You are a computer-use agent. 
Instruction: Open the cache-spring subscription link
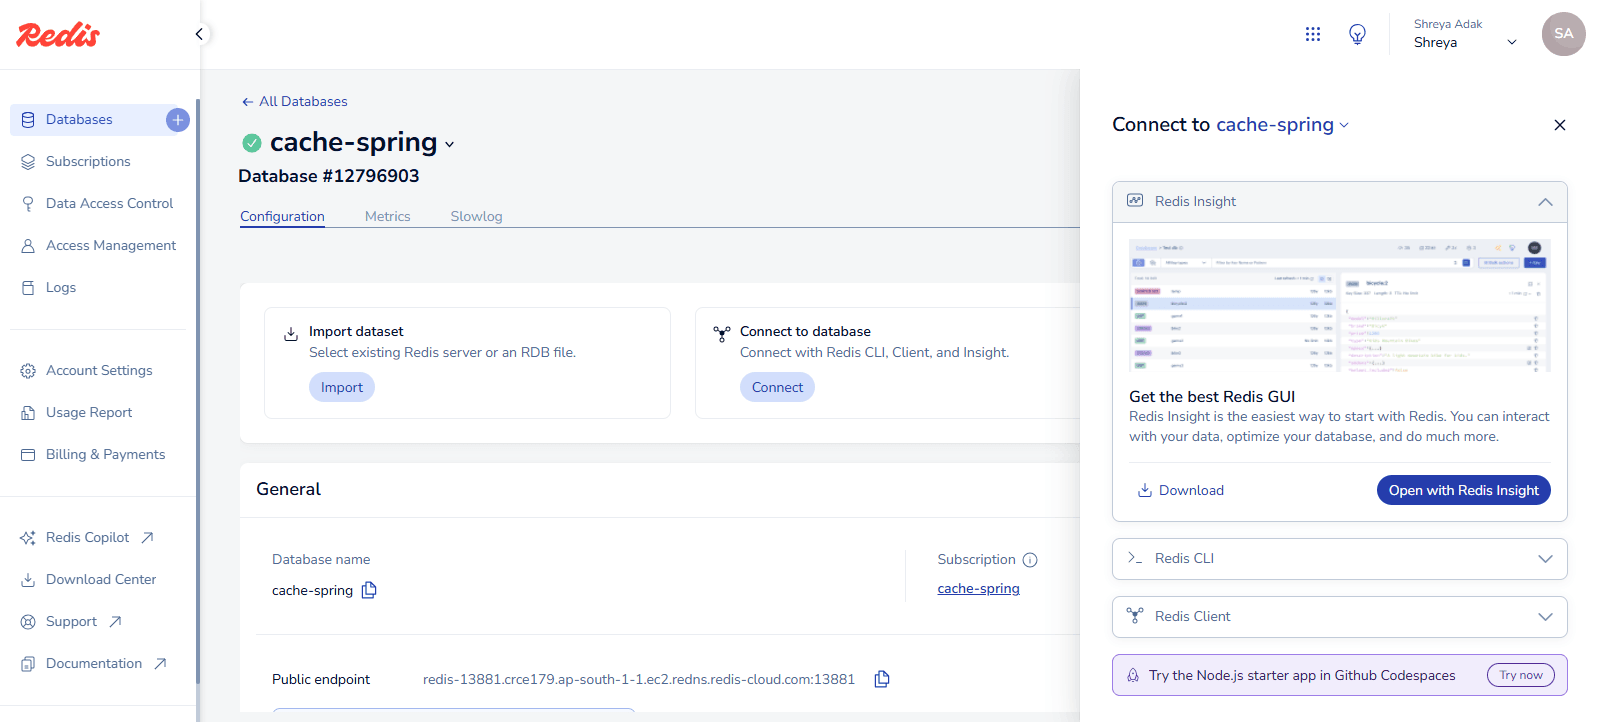pyautogui.click(x=978, y=589)
